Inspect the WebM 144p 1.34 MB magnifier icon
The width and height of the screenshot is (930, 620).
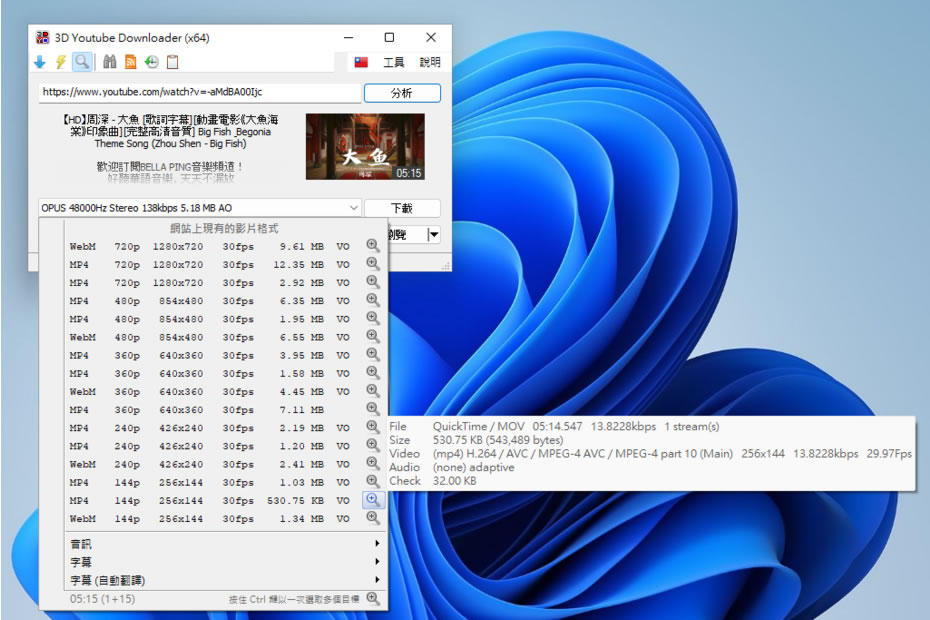pos(372,517)
